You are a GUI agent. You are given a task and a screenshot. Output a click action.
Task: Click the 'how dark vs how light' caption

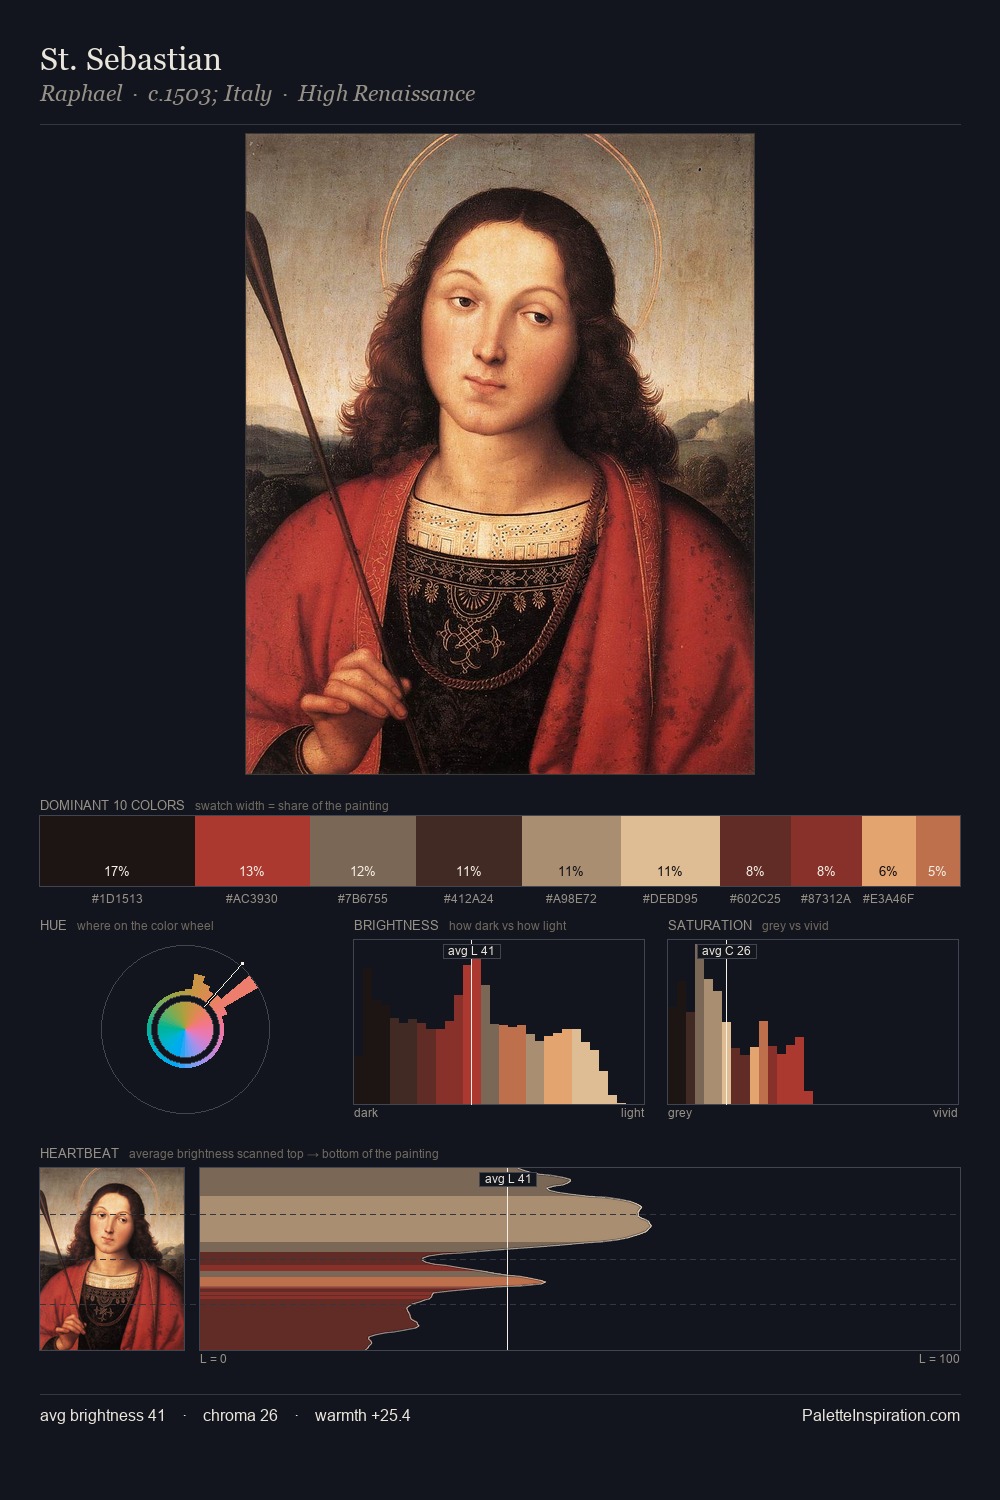(x=507, y=926)
